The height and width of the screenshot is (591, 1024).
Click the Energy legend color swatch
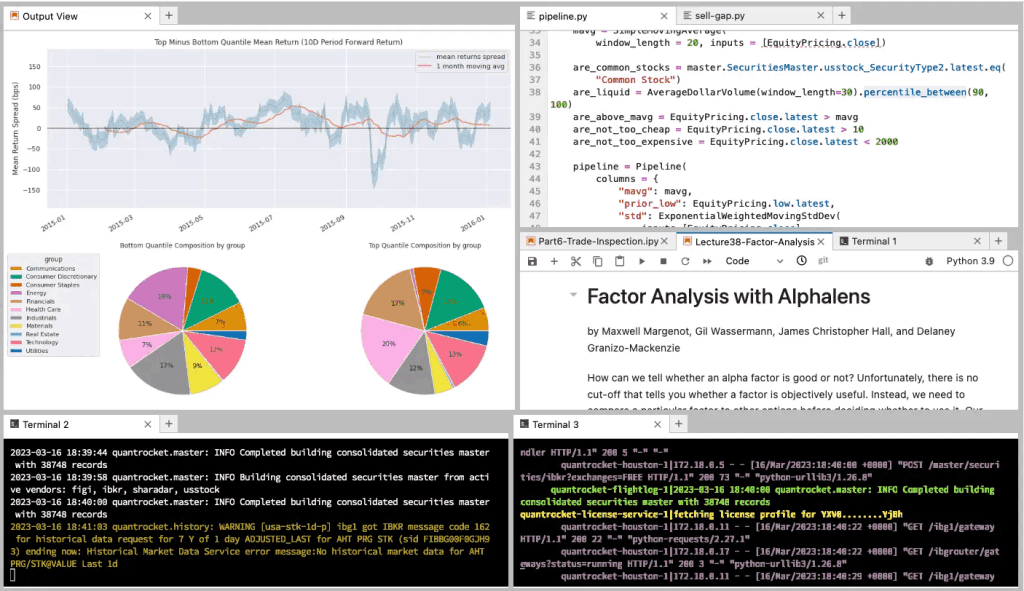pos(16,293)
